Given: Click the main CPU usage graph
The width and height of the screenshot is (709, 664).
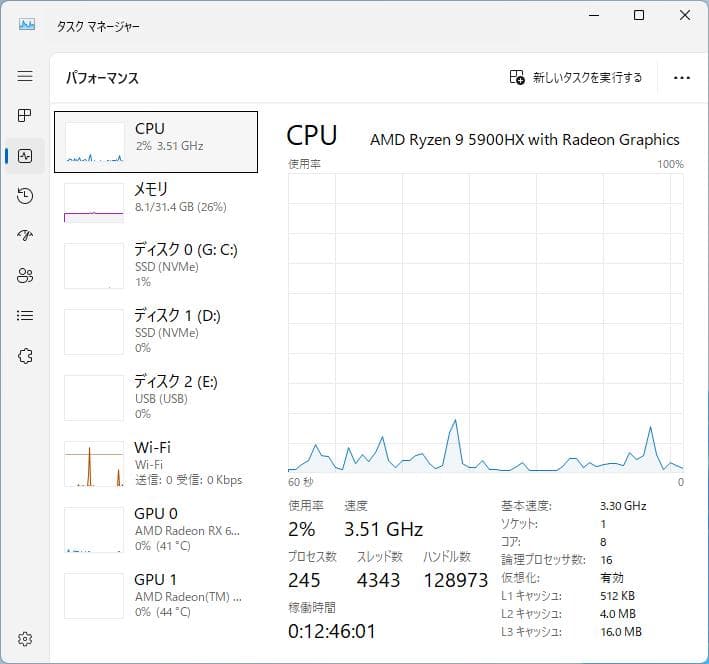Looking at the screenshot, I should [x=486, y=323].
